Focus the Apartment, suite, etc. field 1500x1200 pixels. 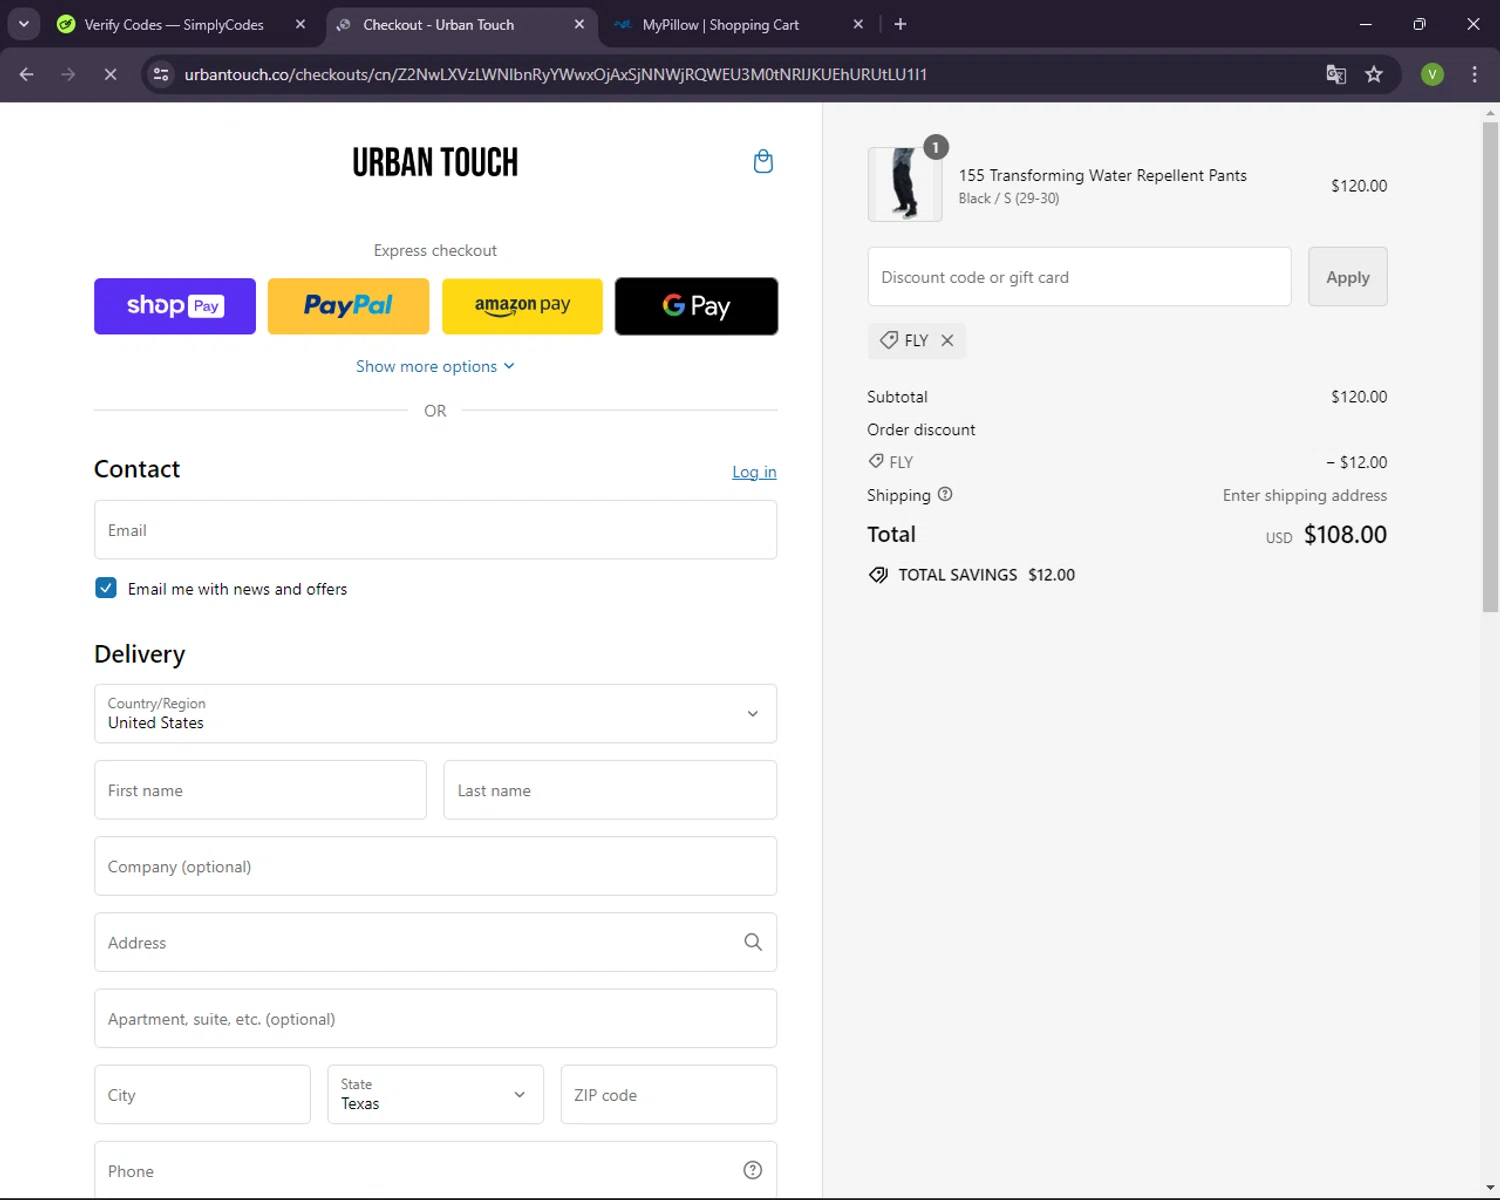click(435, 1018)
